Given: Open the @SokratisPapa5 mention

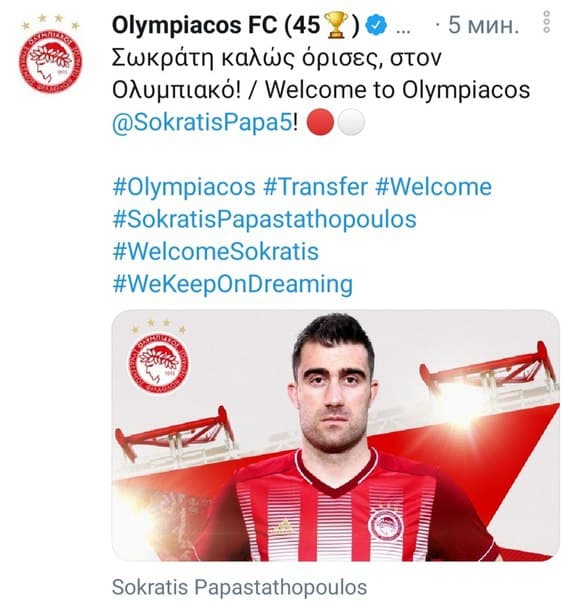Looking at the screenshot, I should (202, 123).
